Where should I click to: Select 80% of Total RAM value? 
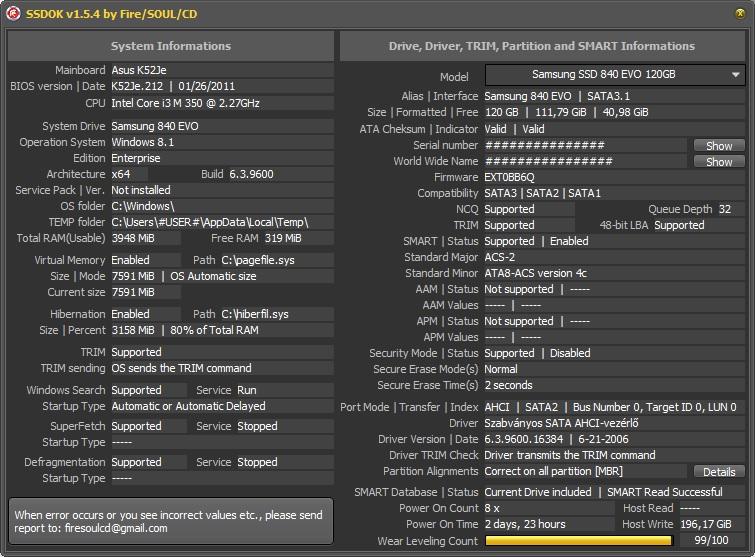(x=214, y=330)
